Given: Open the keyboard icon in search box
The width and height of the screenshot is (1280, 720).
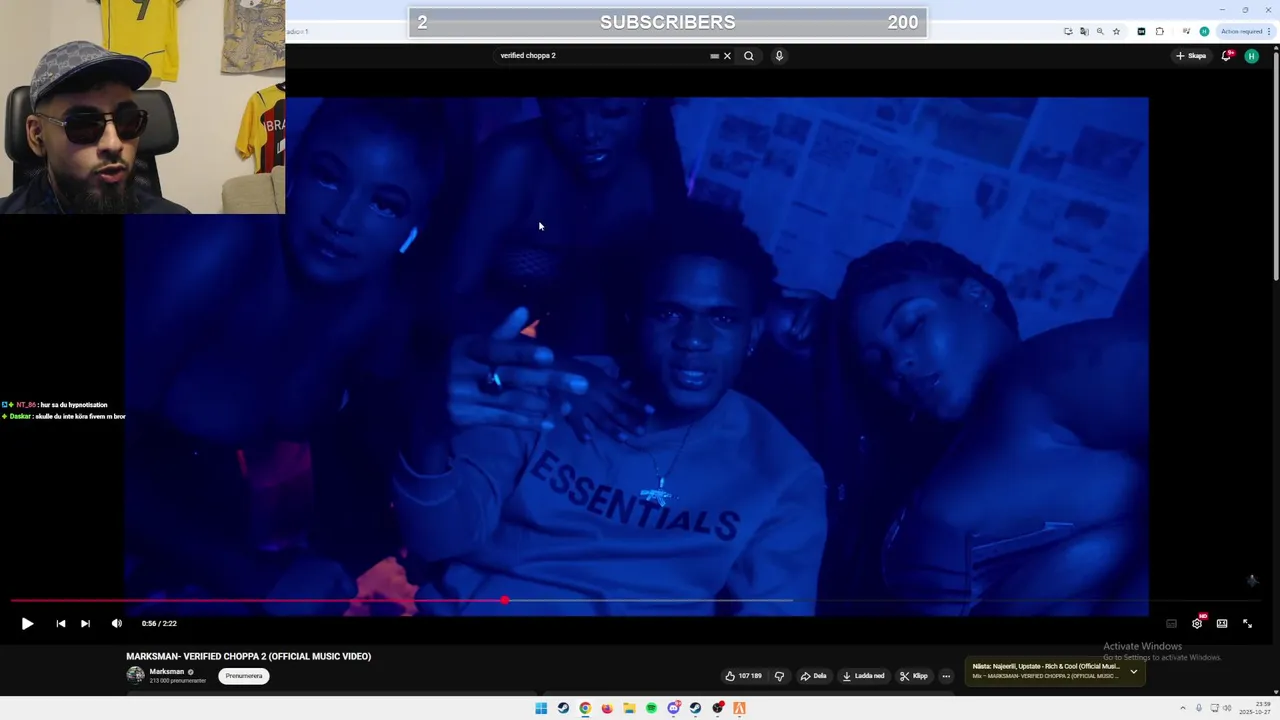Looking at the screenshot, I should (x=714, y=56).
